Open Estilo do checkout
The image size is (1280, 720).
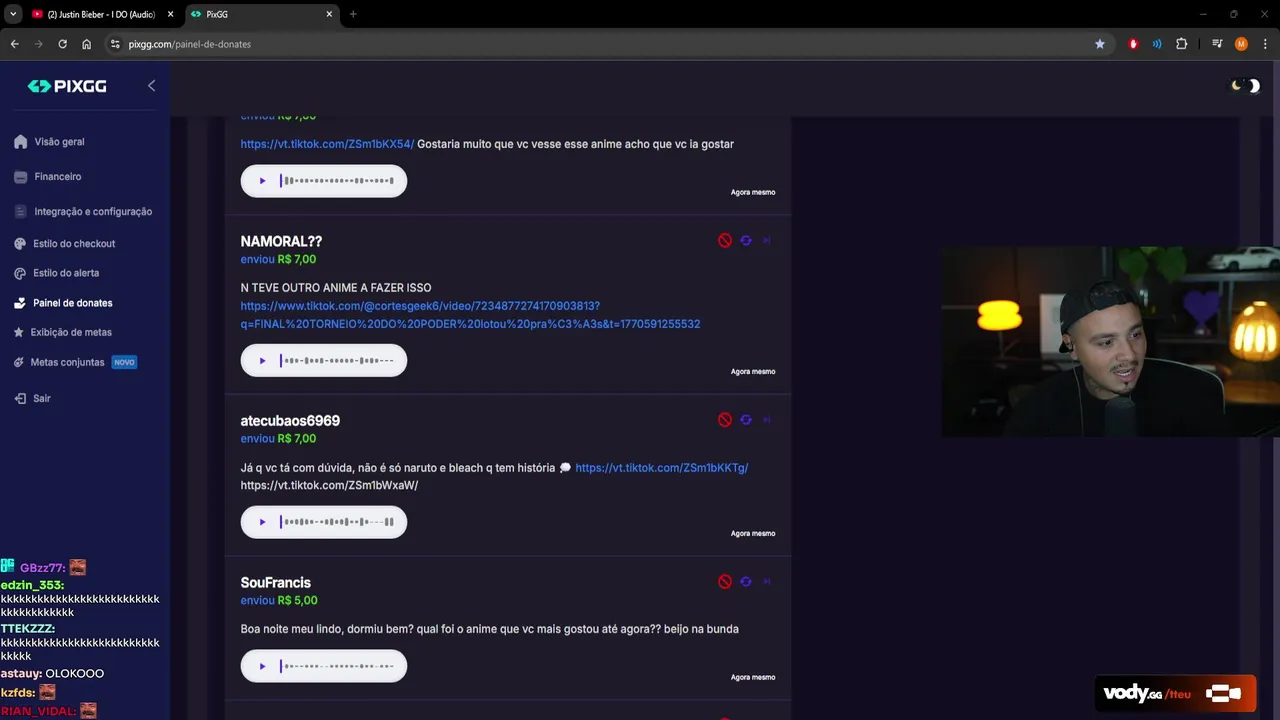point(74,244)
